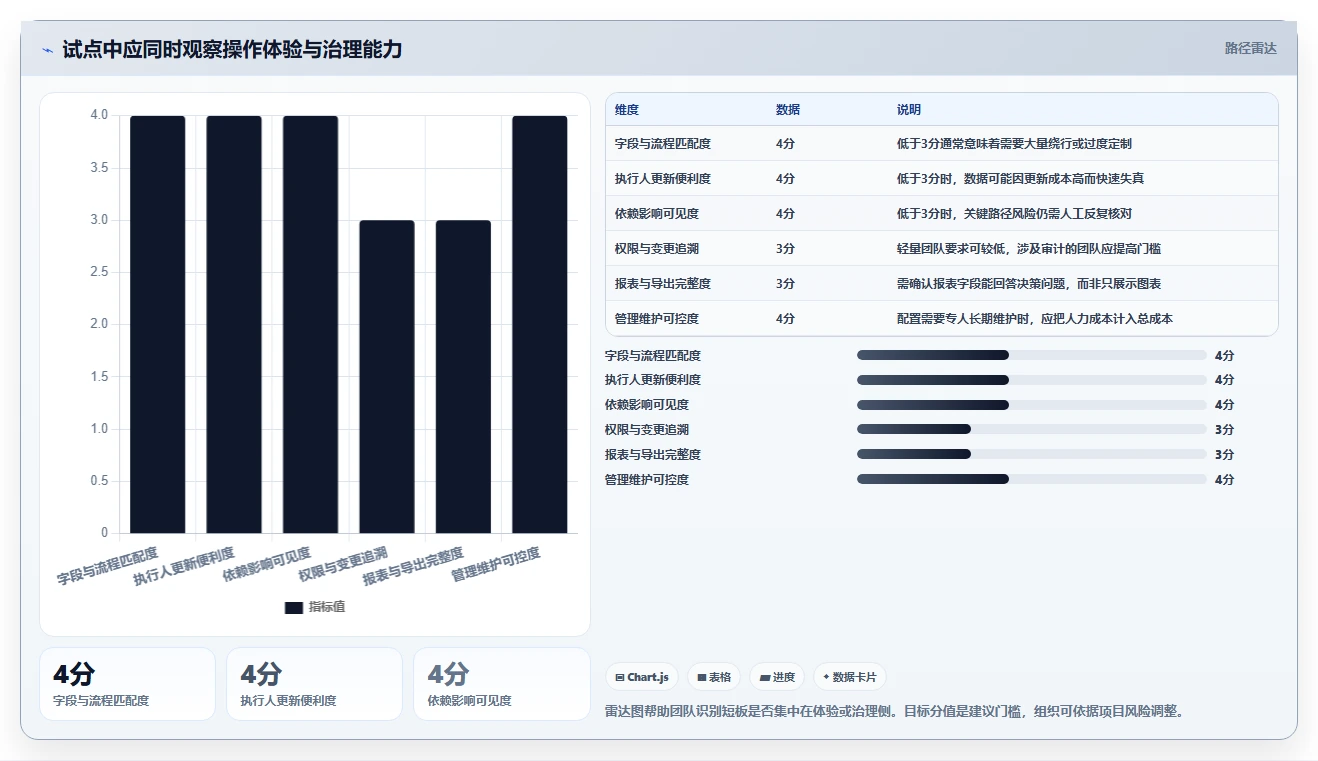Click the 依赖影响可见度 bar in the chart

(311, 324)
